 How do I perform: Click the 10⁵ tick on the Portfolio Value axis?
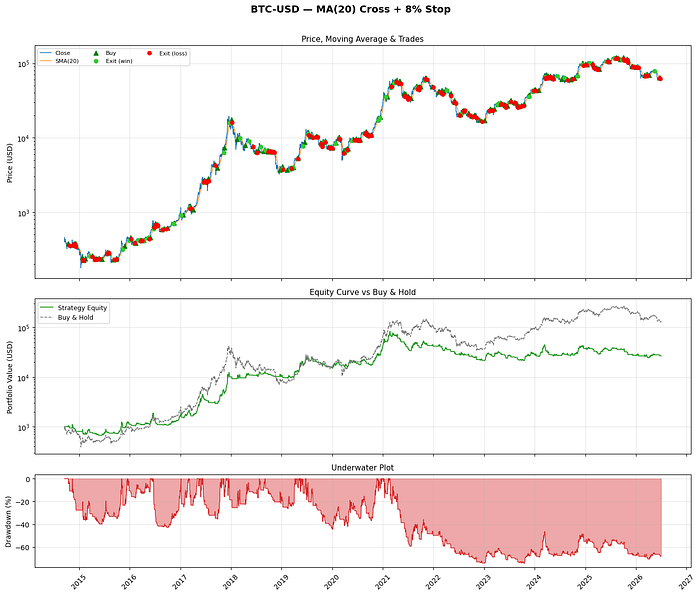23,328
